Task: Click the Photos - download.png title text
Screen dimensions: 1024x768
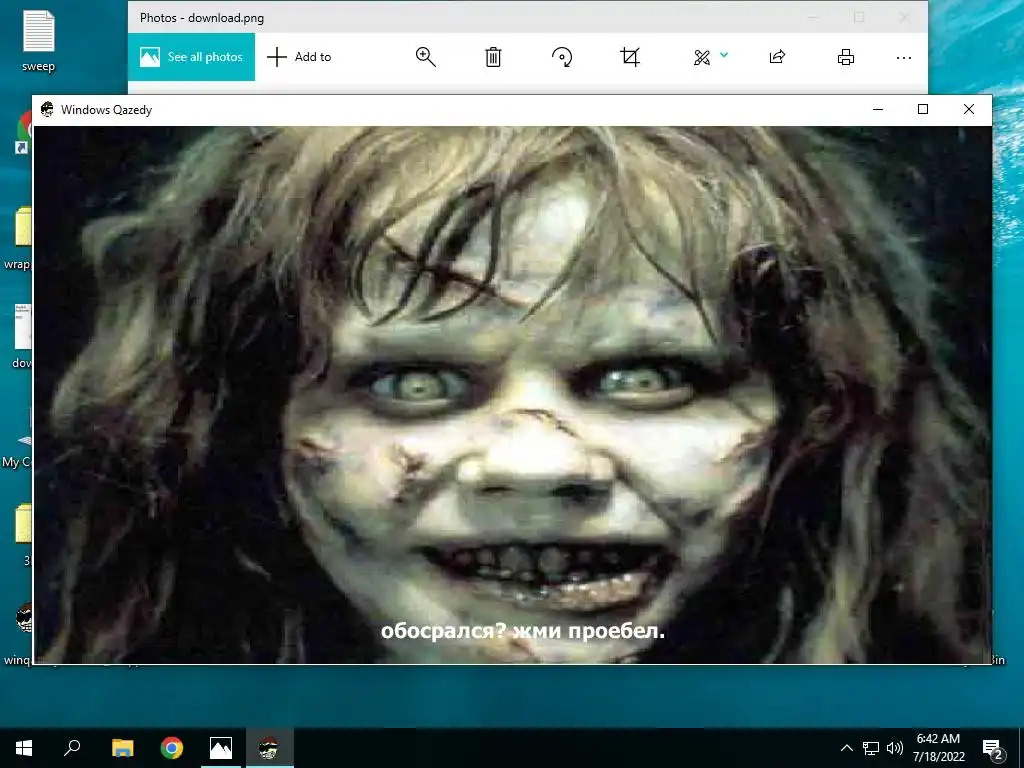Action: 202,18
